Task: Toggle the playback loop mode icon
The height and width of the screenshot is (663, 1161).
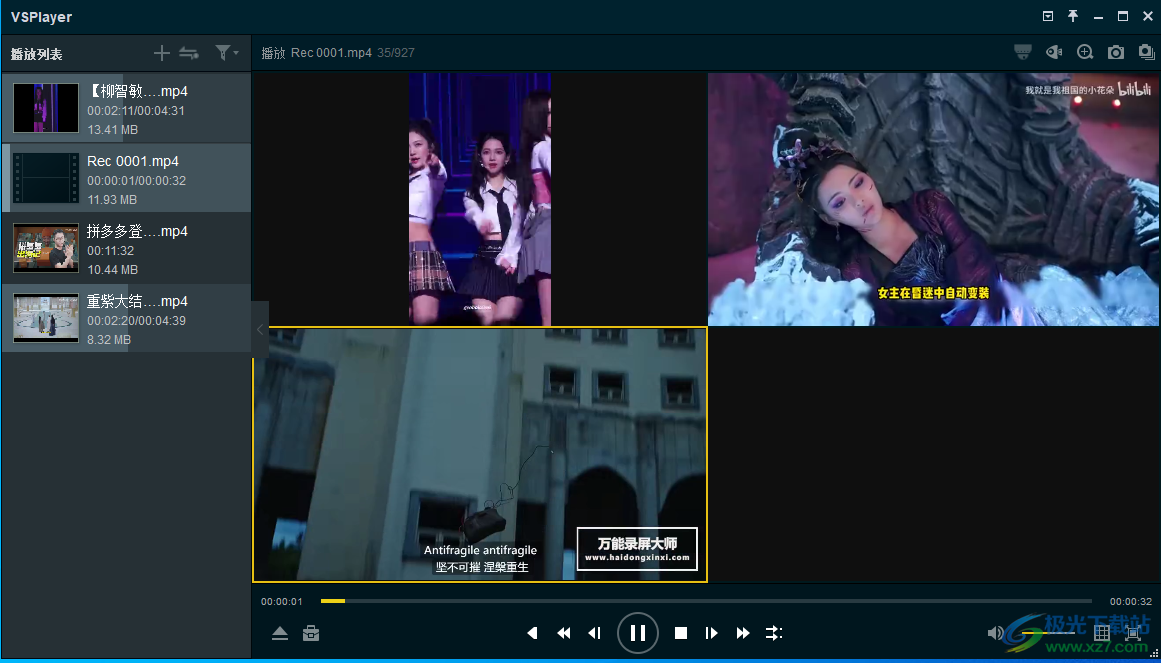Action: (x=774, y=633)
